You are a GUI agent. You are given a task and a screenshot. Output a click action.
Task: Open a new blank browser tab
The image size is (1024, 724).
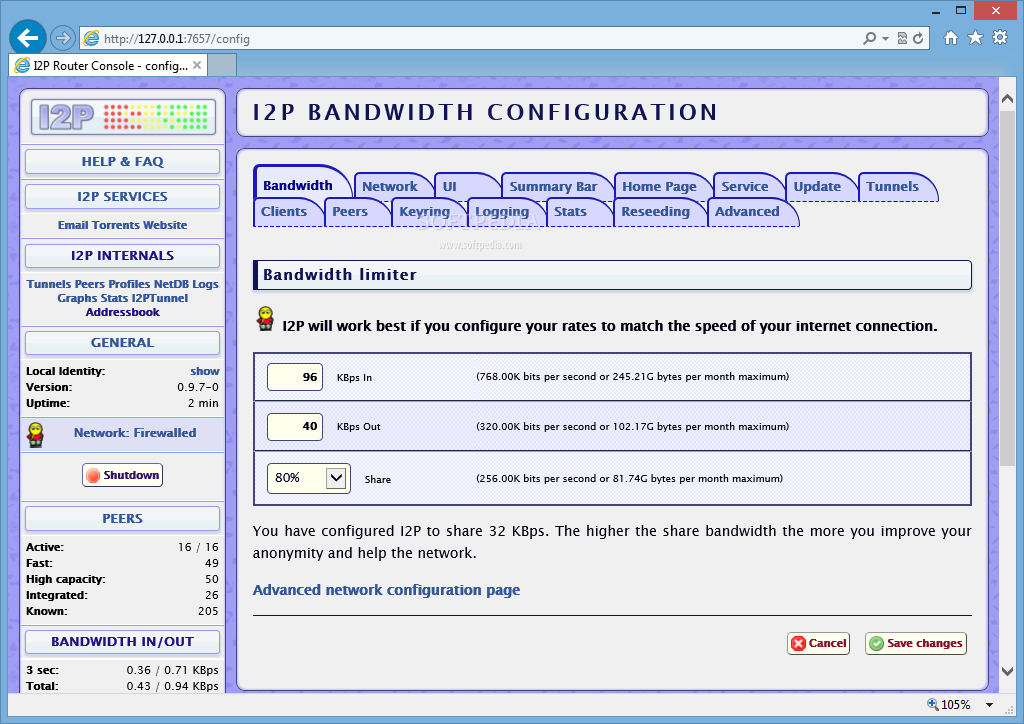point(222,65)
